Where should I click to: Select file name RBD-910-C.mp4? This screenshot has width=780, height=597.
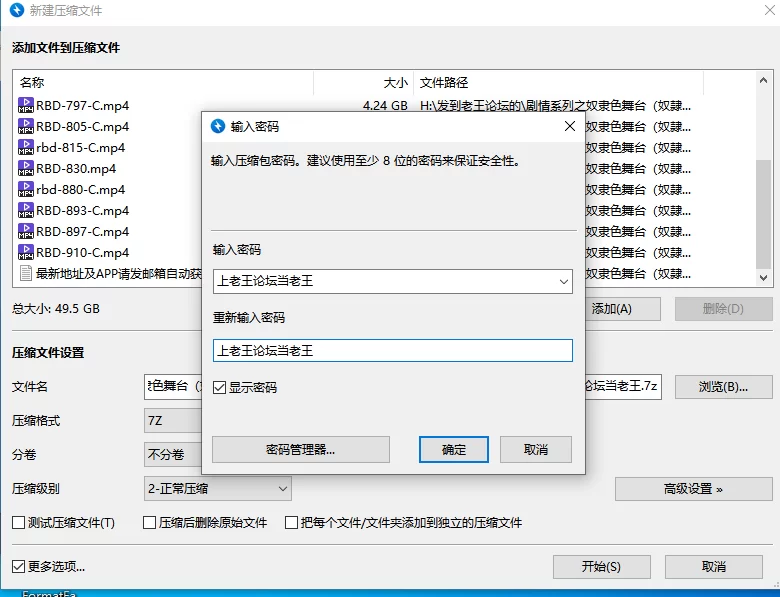pos(83,252)
